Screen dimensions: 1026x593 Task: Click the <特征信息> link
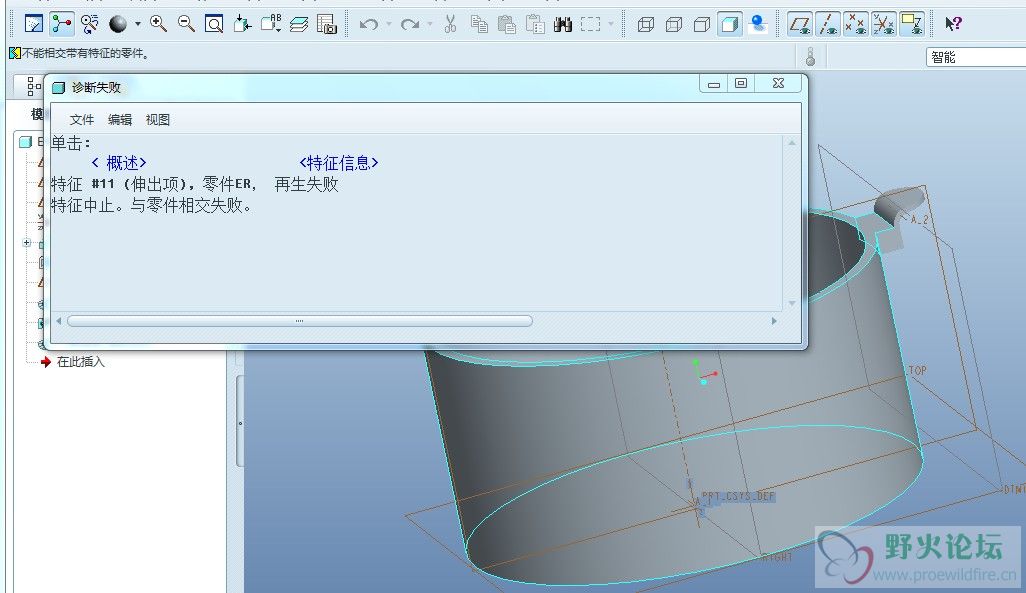click(339, 163)
